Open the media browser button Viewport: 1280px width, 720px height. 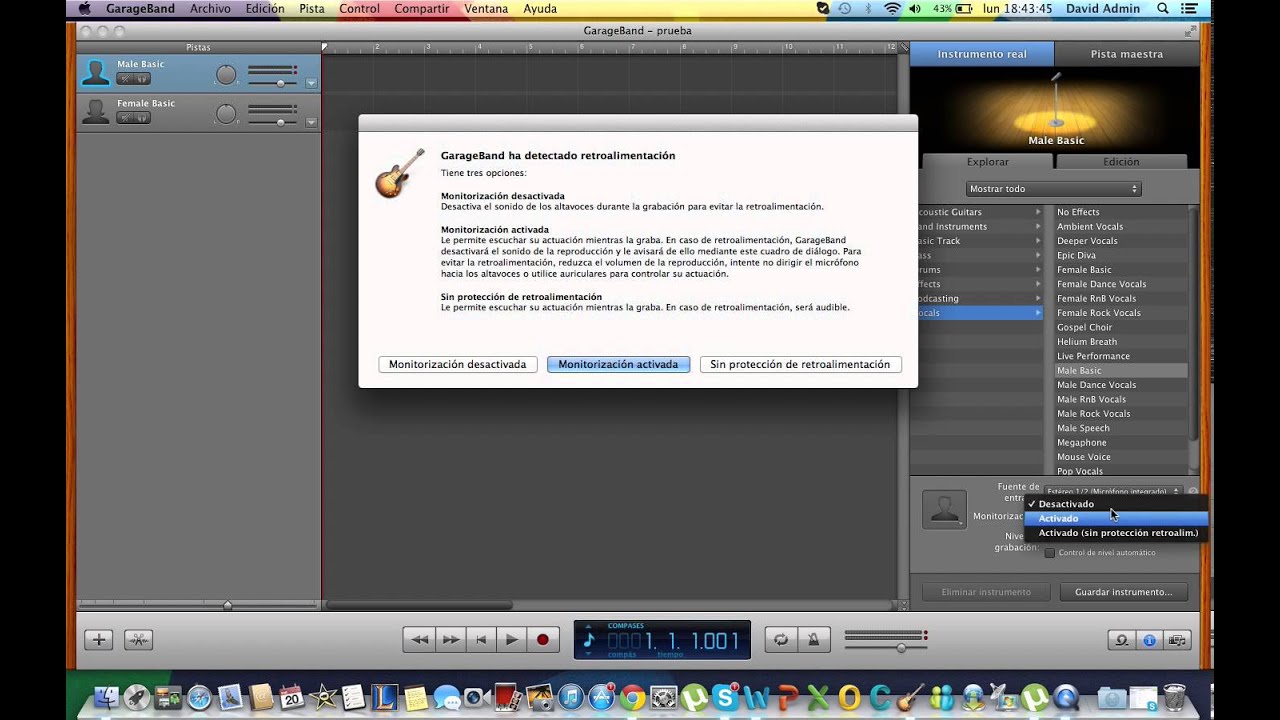click(1177, 640)
